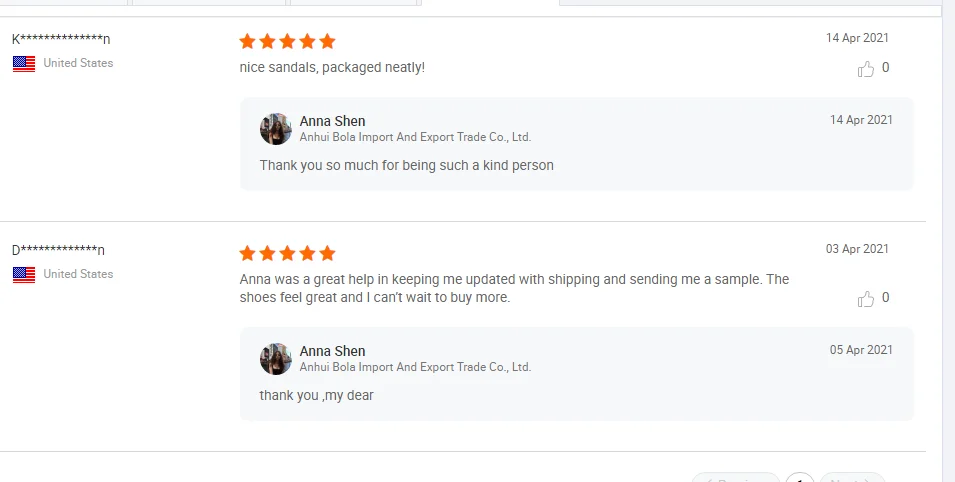955x482 pixels.
Task: Click the thumbs-up icon on the sandals review
Action: 866,69
